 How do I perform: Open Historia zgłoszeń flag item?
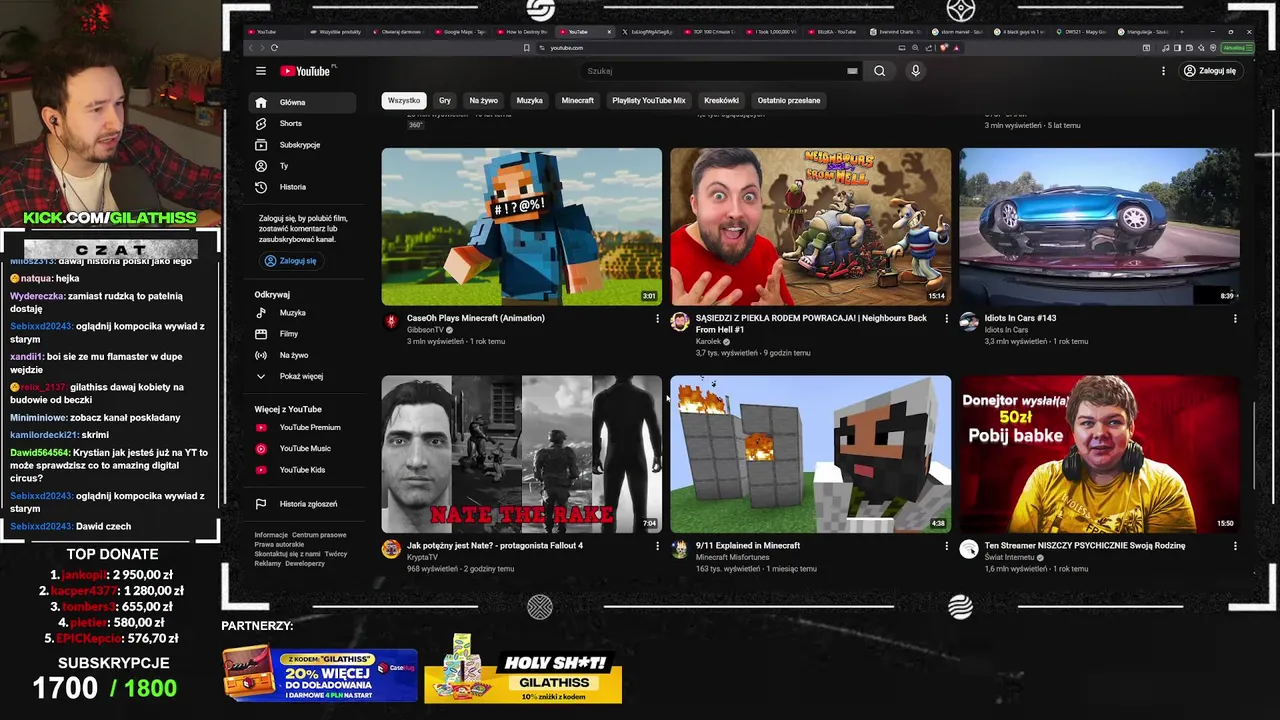coord(302,504)
